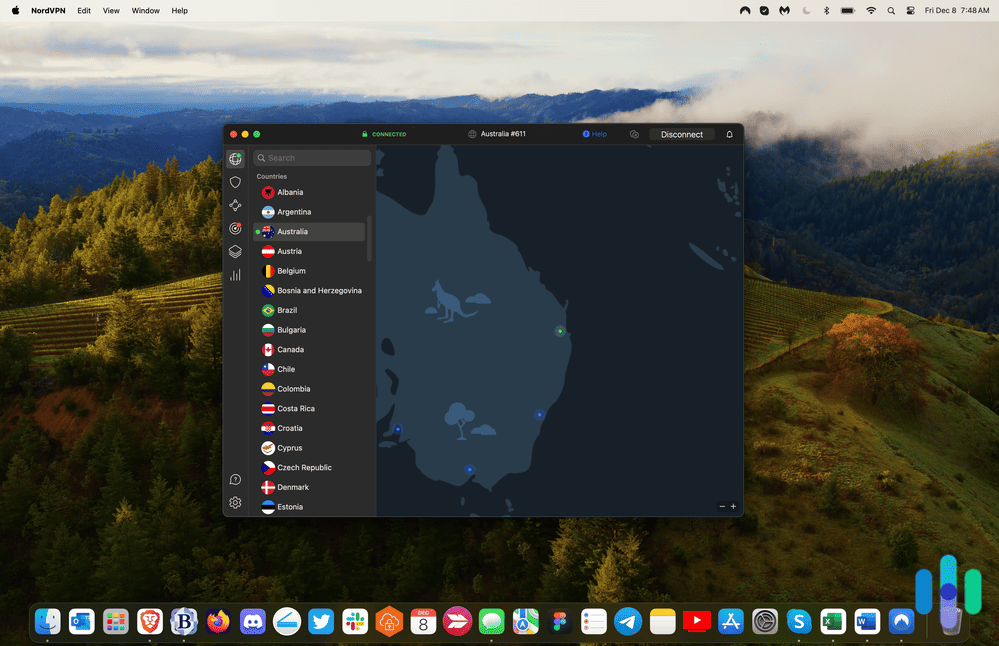Open the Meshnet panel in the sidebar

point(235,205)
